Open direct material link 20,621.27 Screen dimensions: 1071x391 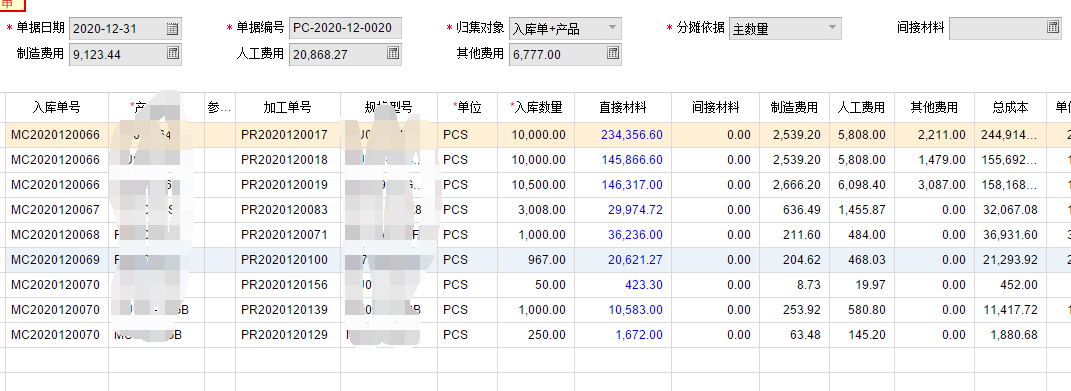click(x=635, y=260)
